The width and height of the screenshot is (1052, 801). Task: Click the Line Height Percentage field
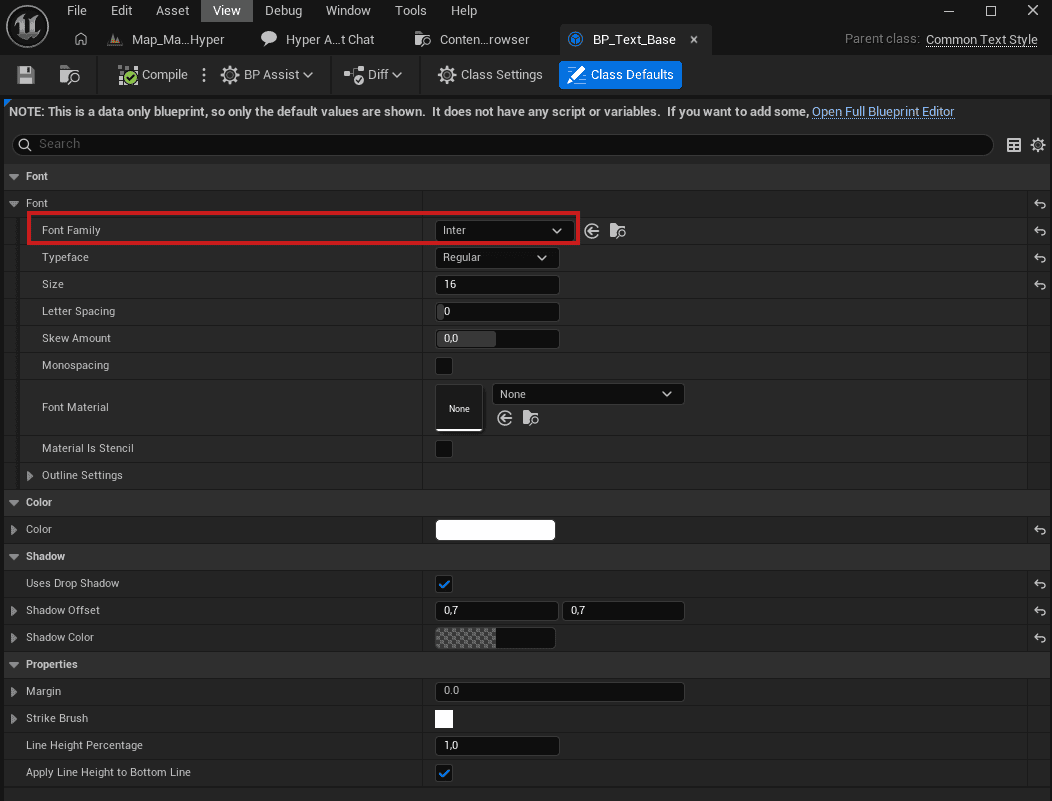(497, 745)
